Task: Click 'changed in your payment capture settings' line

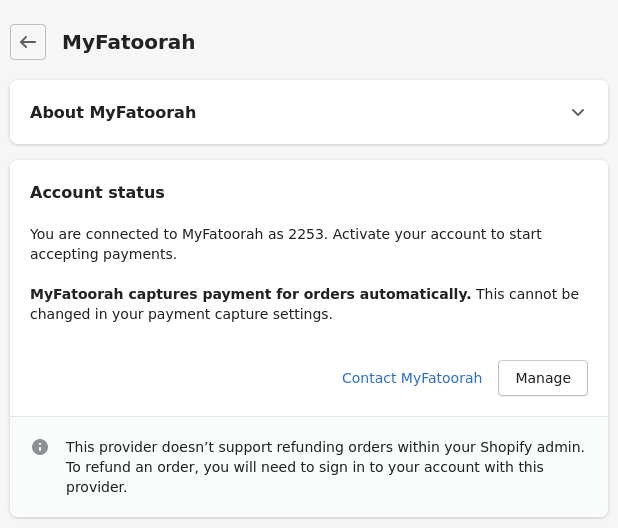Action: pos(181,314)
